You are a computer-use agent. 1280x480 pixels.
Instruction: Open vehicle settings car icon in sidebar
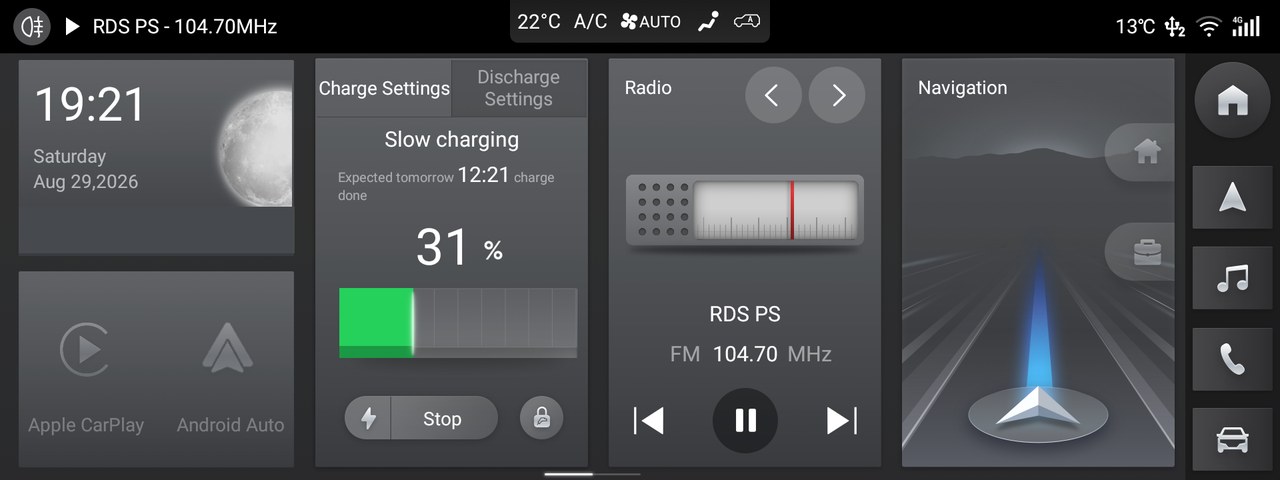1232,439
